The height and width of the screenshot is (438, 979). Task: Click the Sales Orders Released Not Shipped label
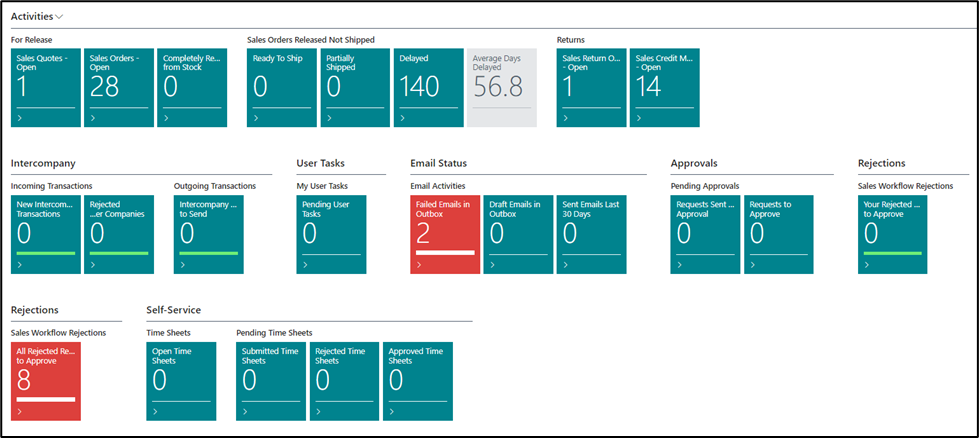311,40
